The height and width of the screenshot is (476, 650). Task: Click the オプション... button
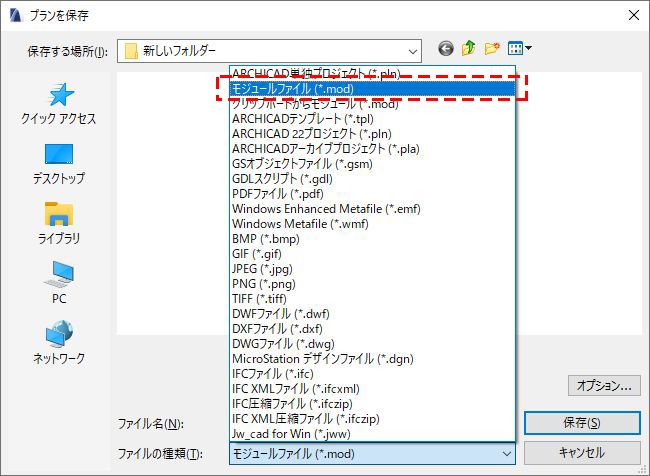[604, 386]
